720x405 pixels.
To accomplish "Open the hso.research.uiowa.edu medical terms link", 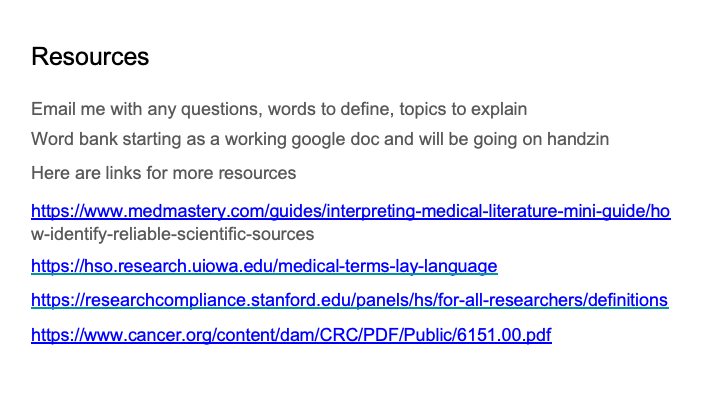I will click(x=264, y=266).
